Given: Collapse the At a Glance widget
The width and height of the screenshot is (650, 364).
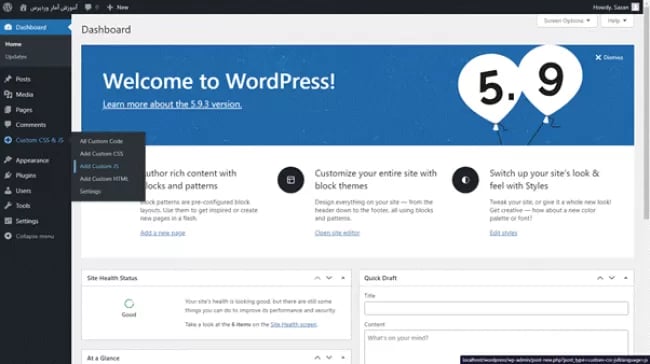Looking at the screenshot, I should pos(343,358).
